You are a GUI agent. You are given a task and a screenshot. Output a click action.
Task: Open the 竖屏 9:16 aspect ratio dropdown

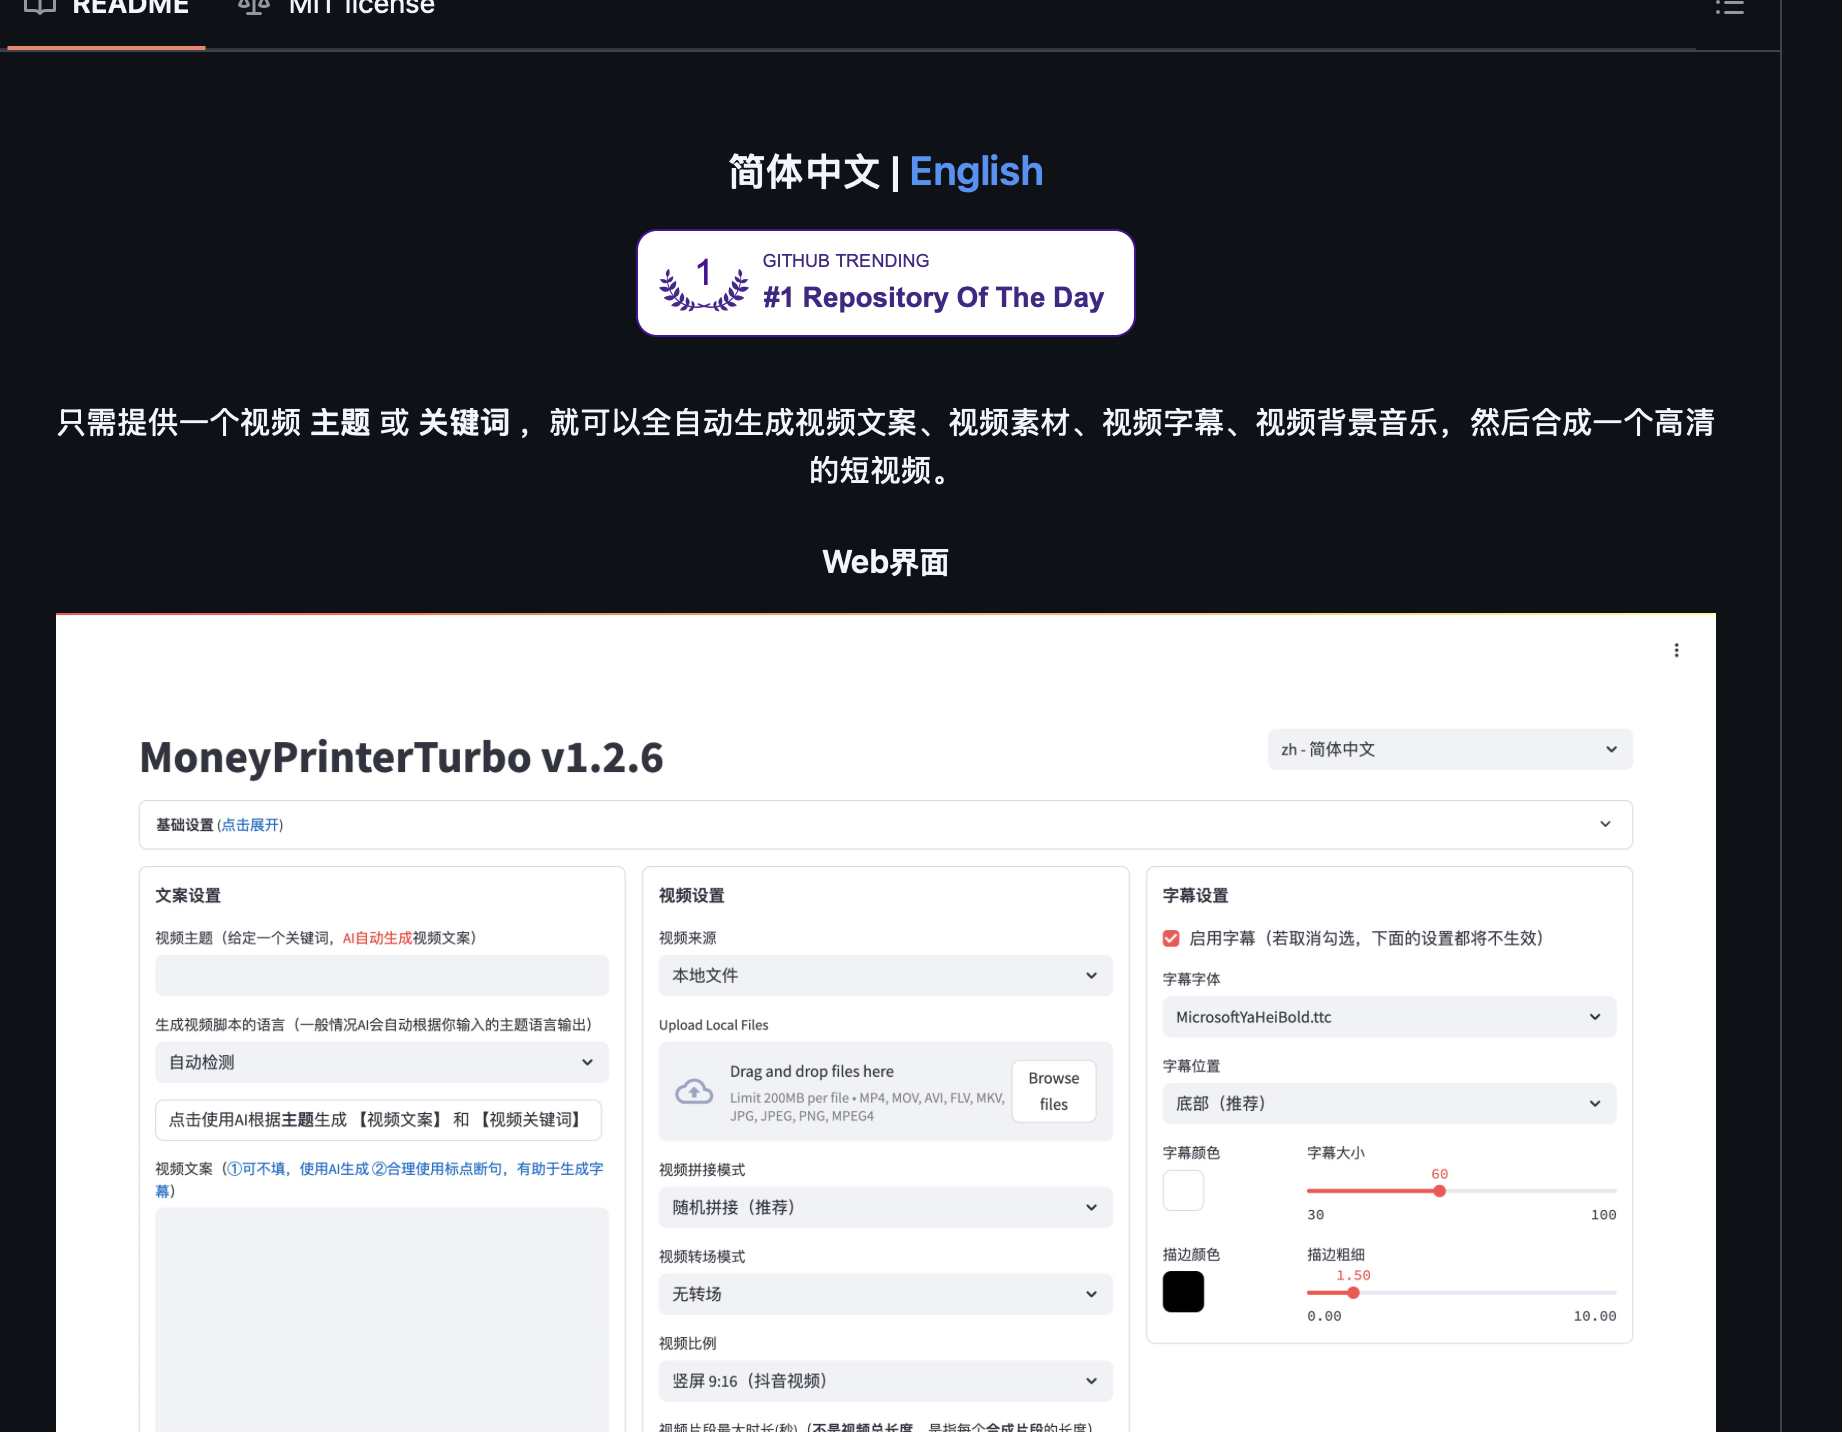[x=884, y=1381]
